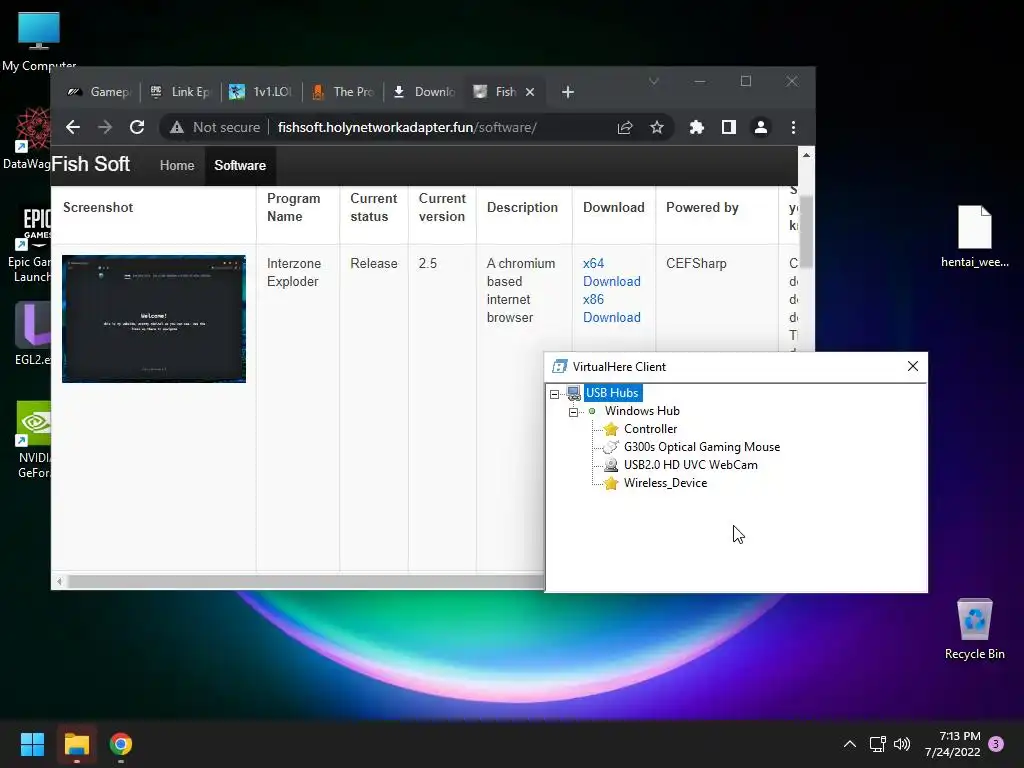The height and width of the screenshot is (768, 1024).
Task: Show hidden system tray icons
Action: (850, 744)
